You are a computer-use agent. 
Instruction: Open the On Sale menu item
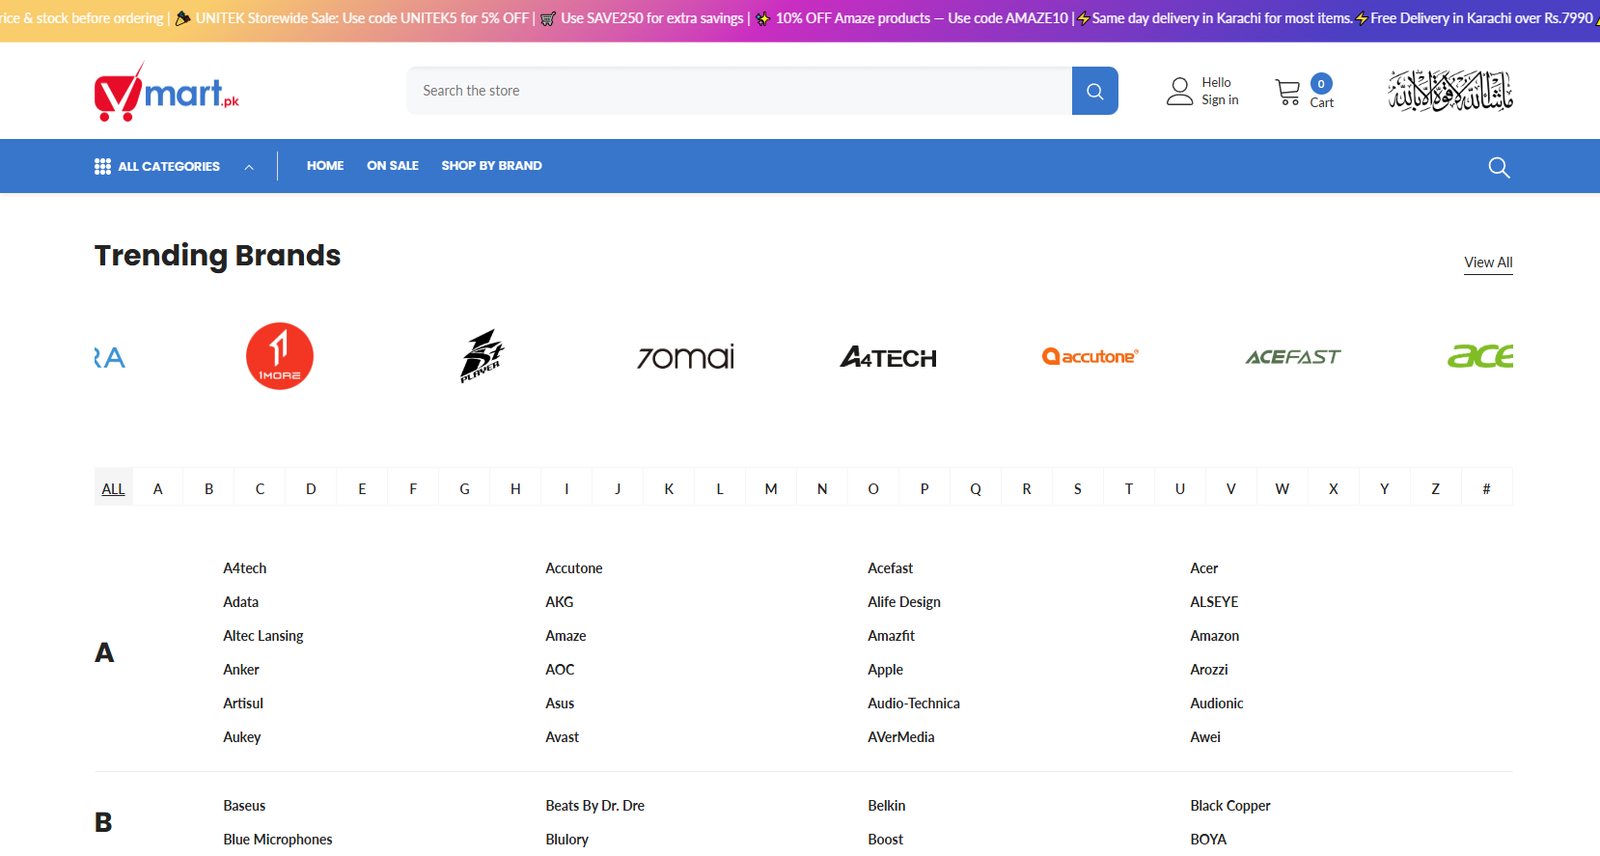392,166
